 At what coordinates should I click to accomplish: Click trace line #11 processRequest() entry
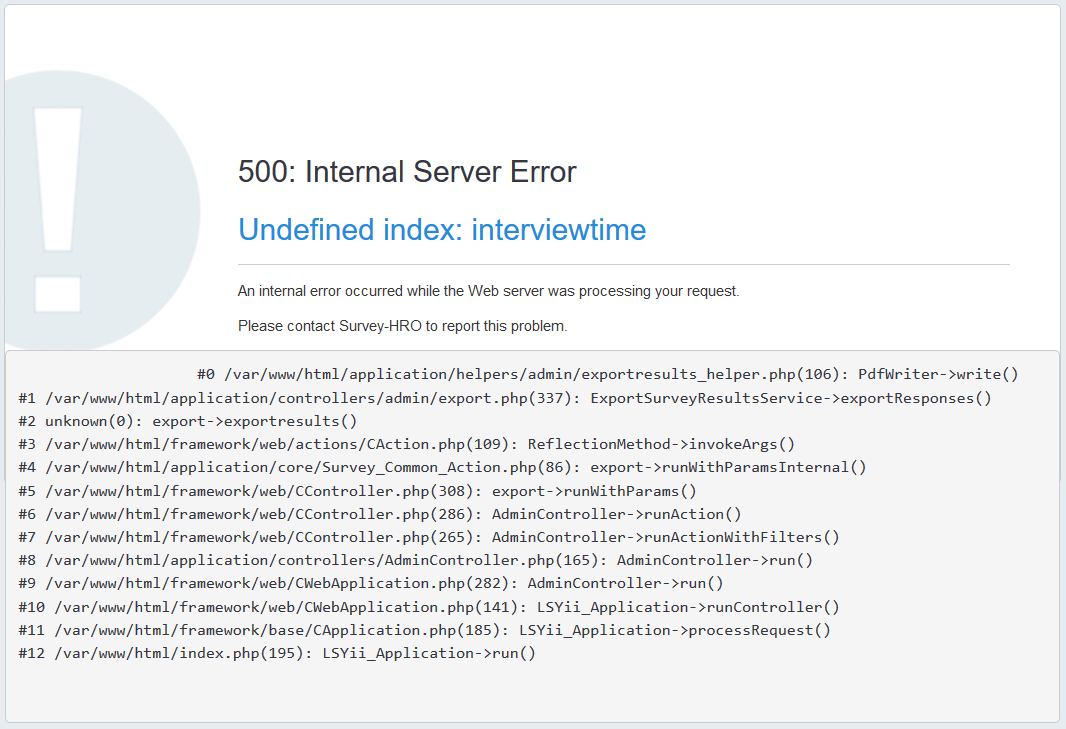coord(424,630)
